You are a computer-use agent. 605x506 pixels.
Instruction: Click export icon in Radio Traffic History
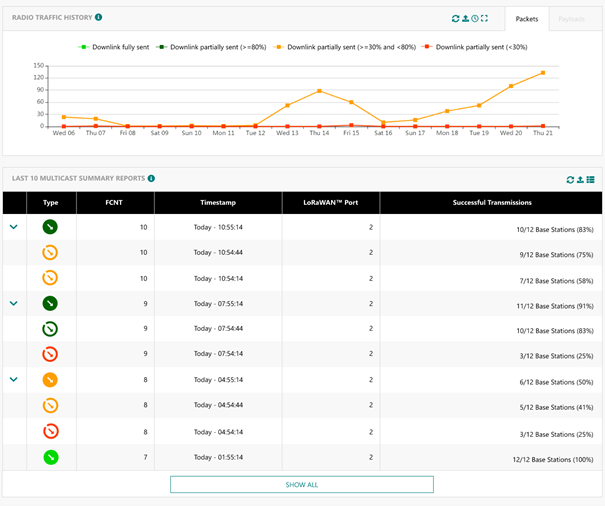(466, 18)
